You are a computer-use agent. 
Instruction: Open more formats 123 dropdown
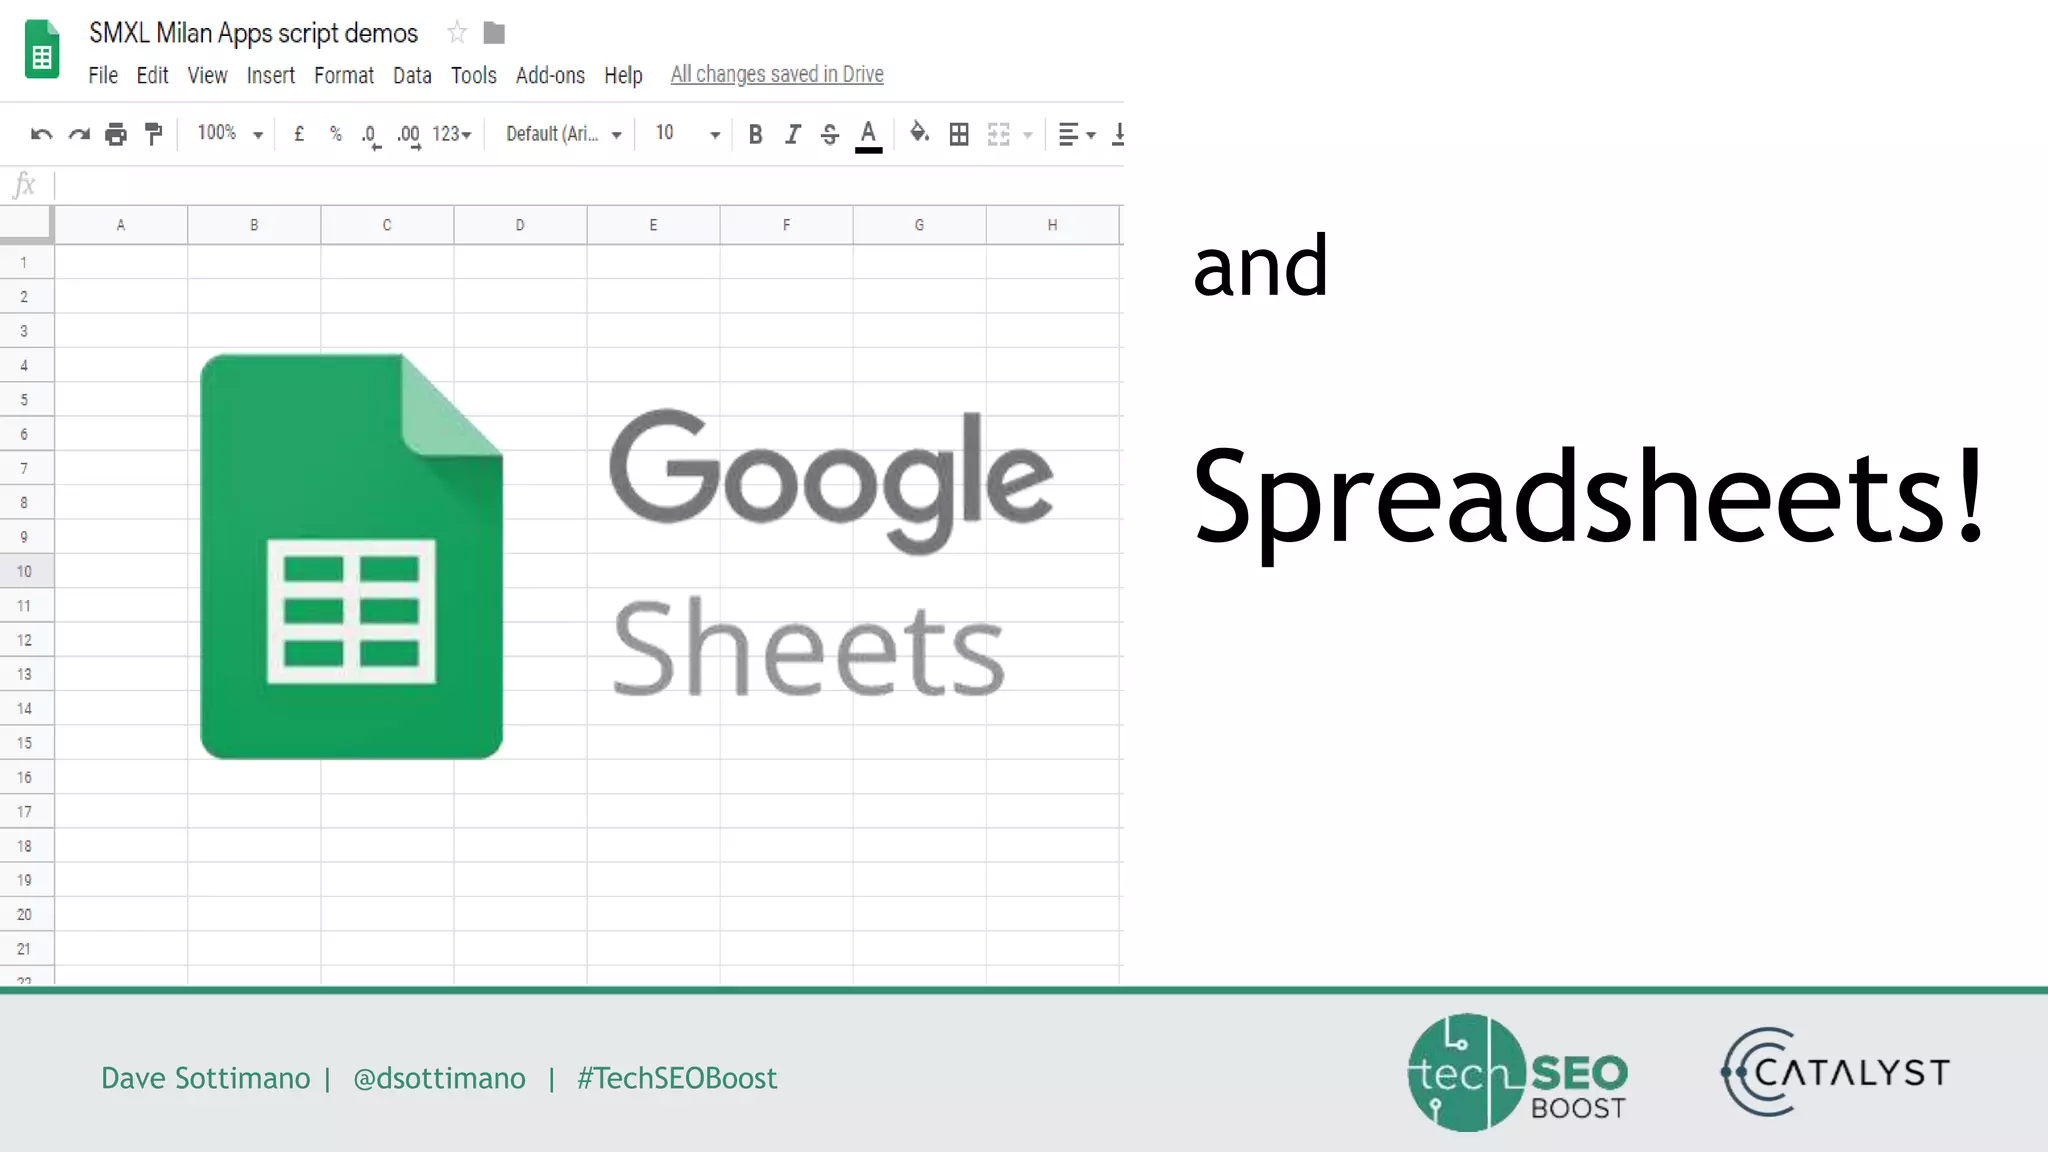tap(452, 134)
